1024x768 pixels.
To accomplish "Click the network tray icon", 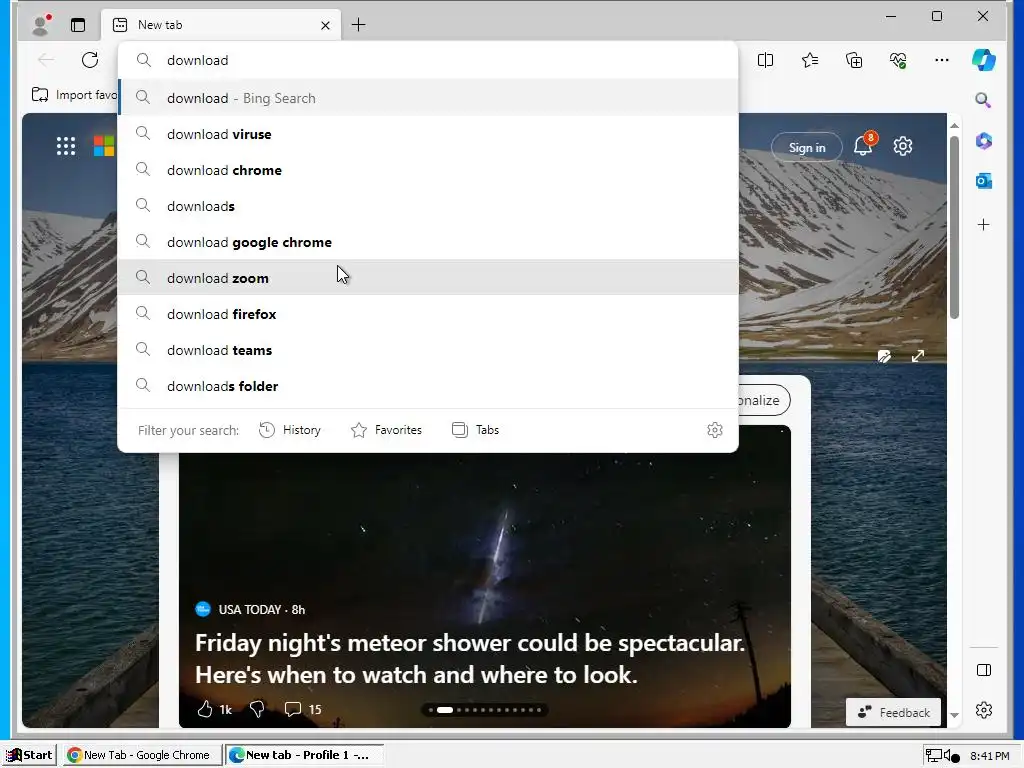I will click(x=934, y=756).
